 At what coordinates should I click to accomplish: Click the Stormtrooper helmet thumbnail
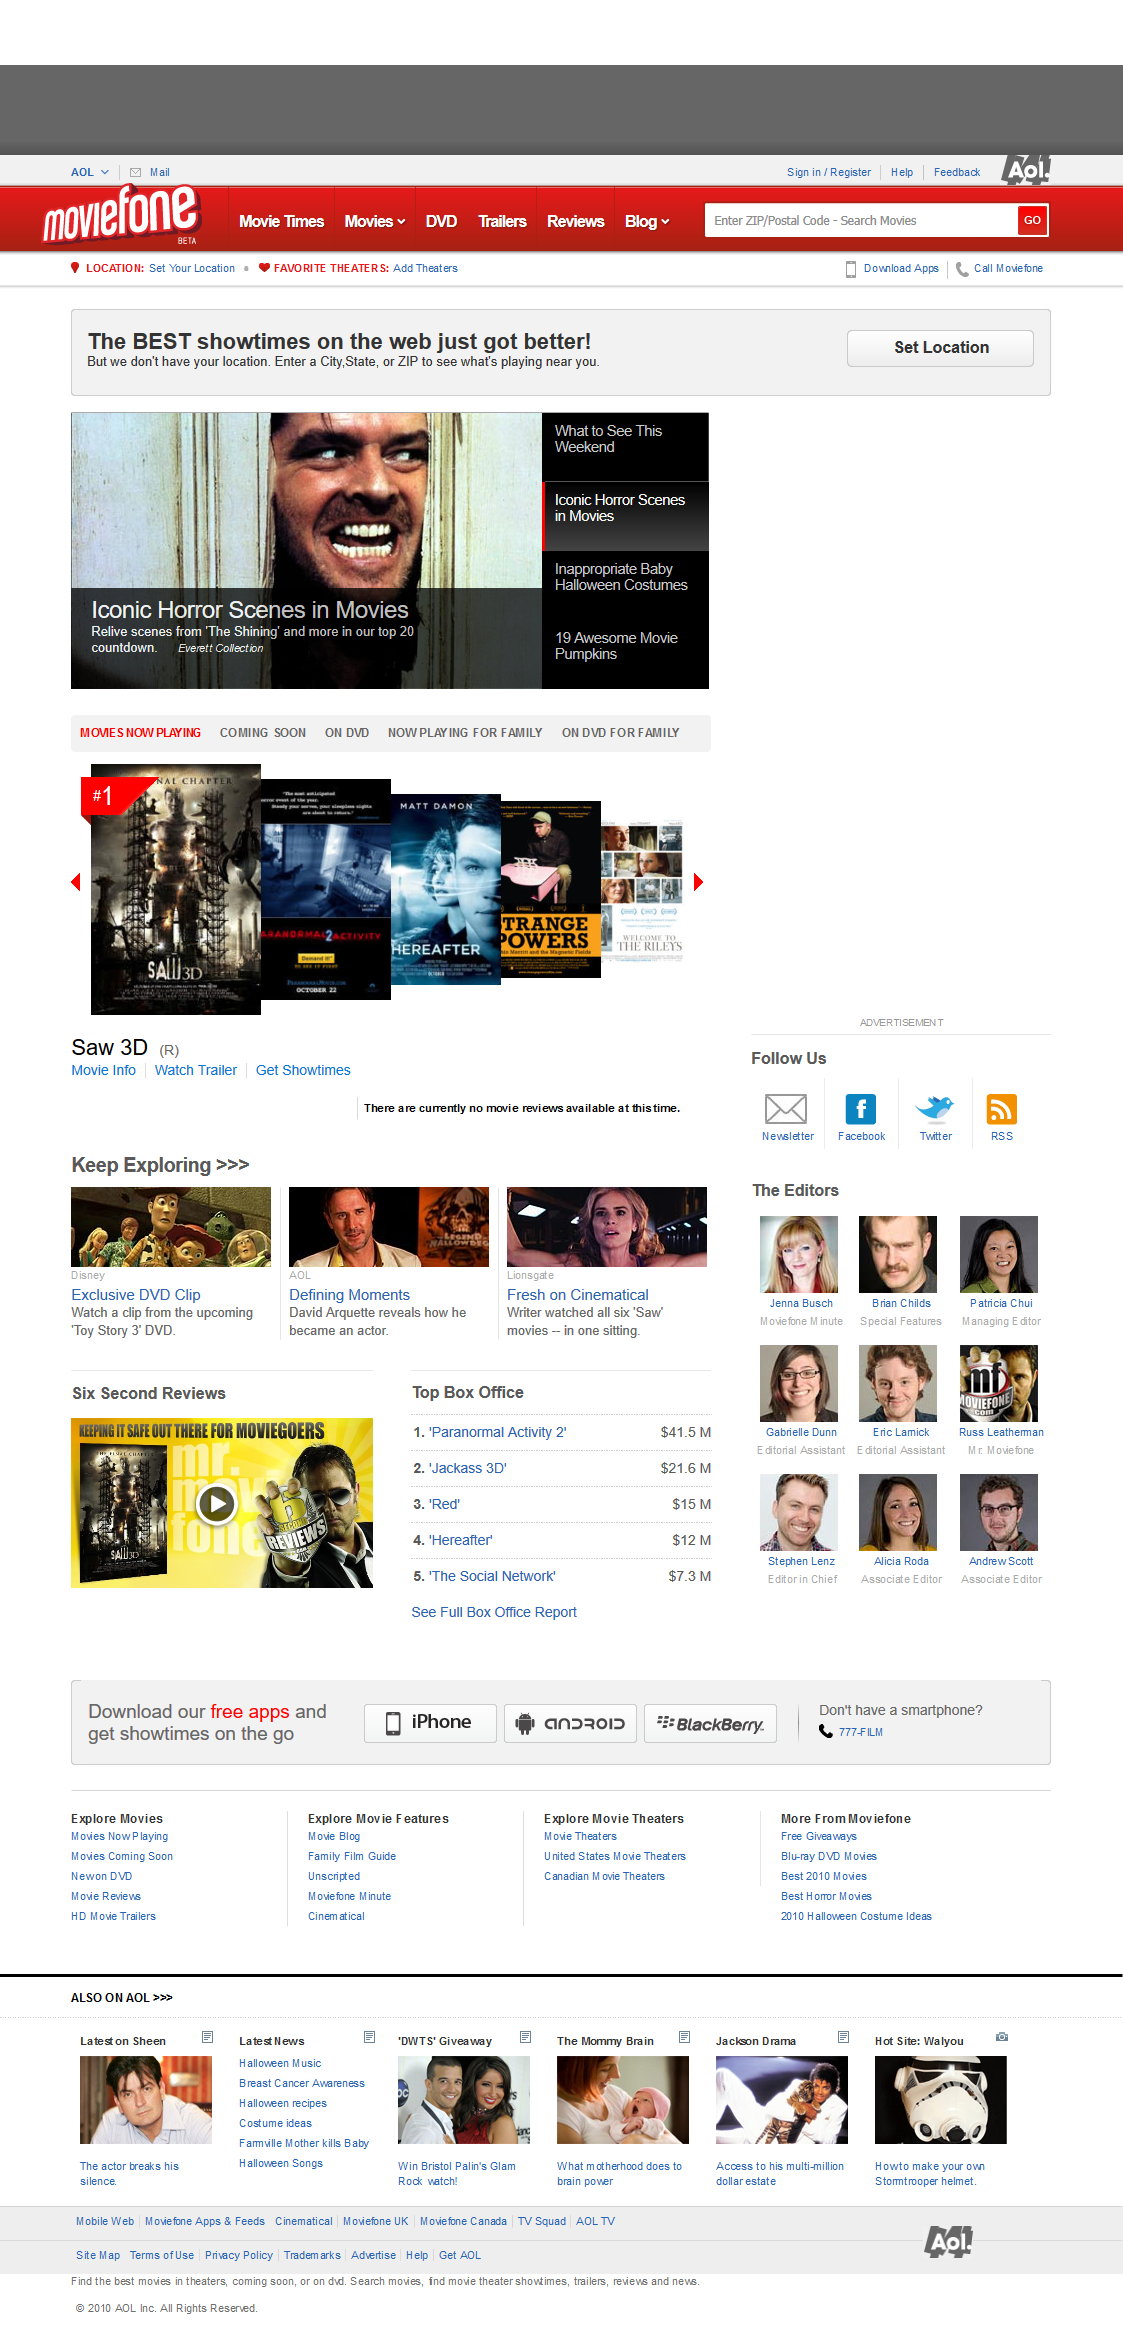point(940,2100)
